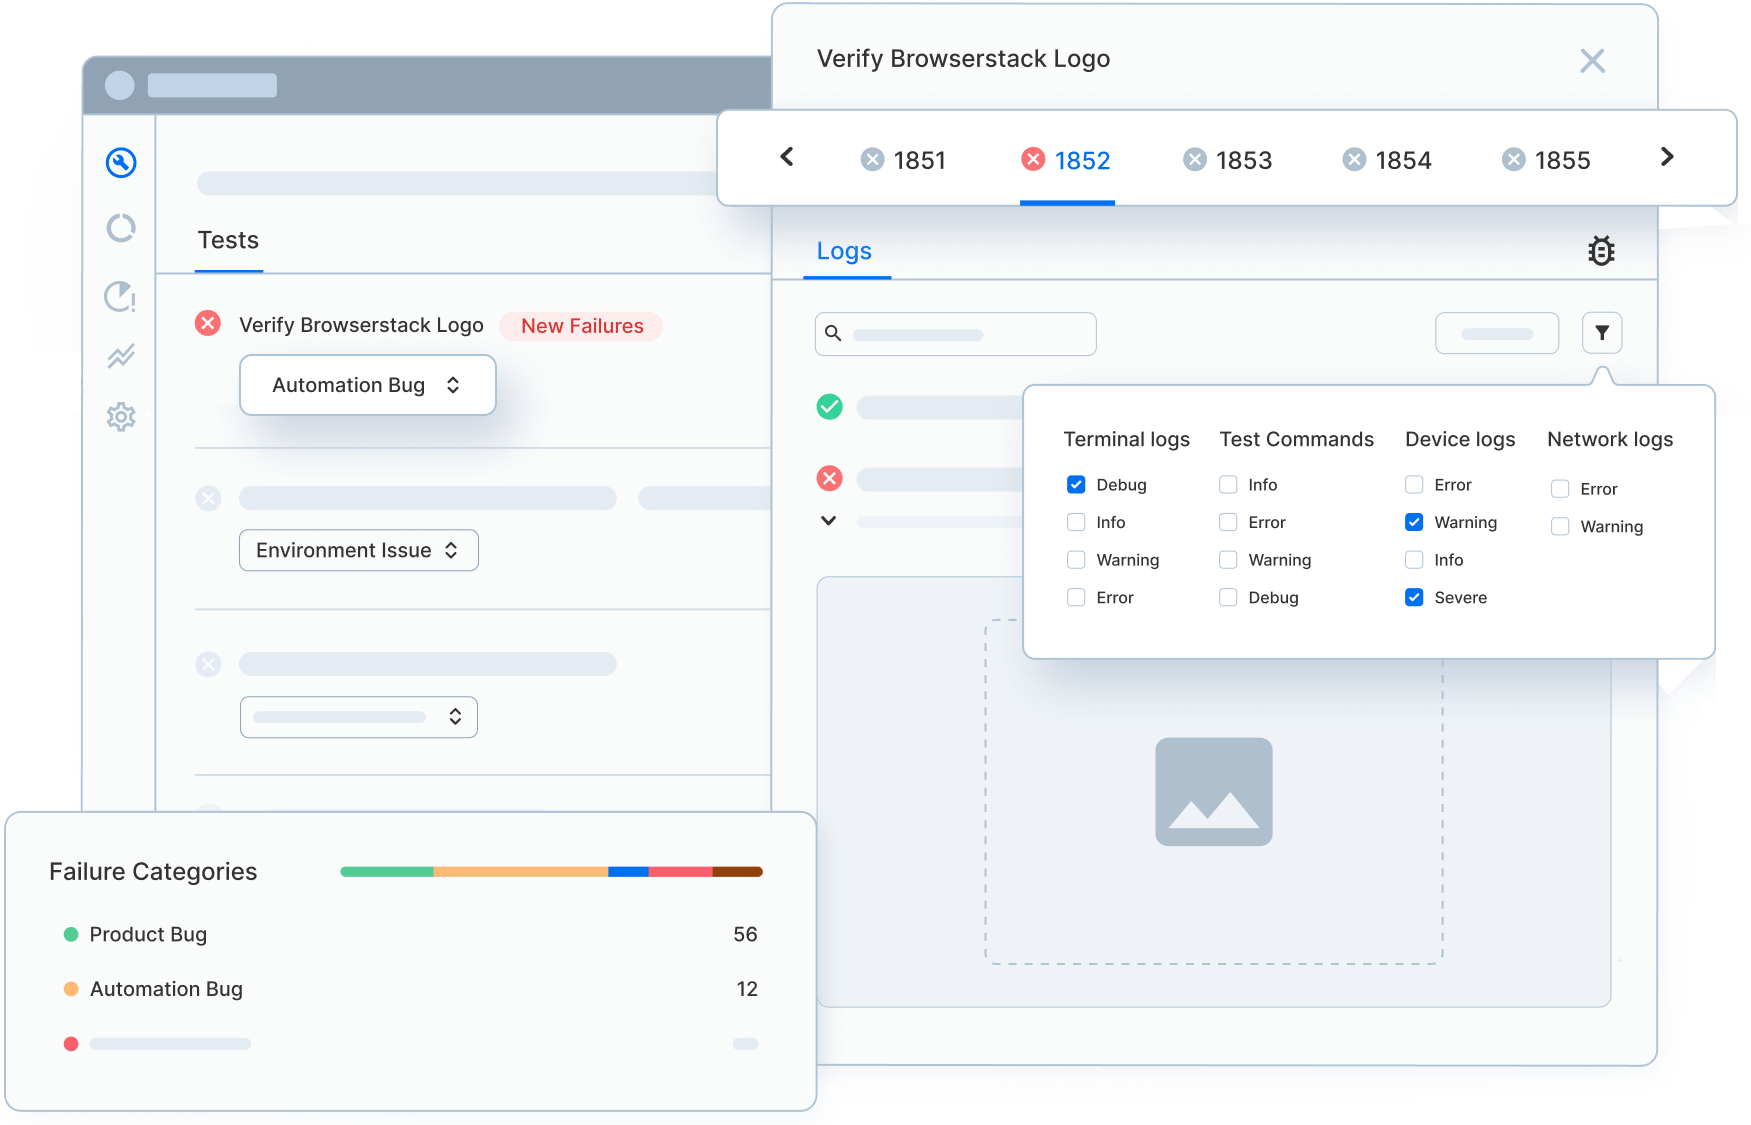Expand the collapsed log entry chevron
This screenshot has height=1125, width=1751.
click(x=828, y=521)
